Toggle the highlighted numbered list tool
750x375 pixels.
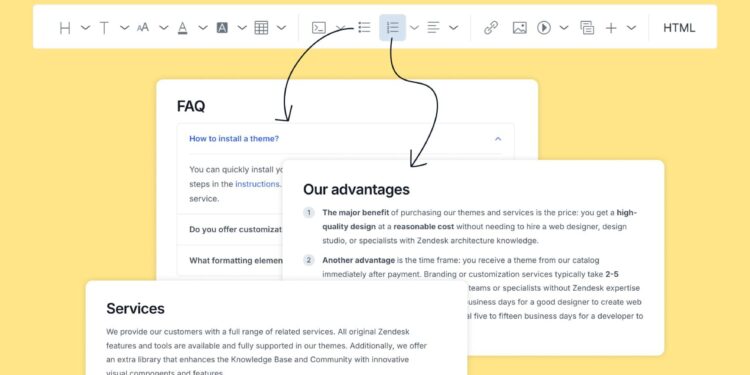[x=393, y=28]
